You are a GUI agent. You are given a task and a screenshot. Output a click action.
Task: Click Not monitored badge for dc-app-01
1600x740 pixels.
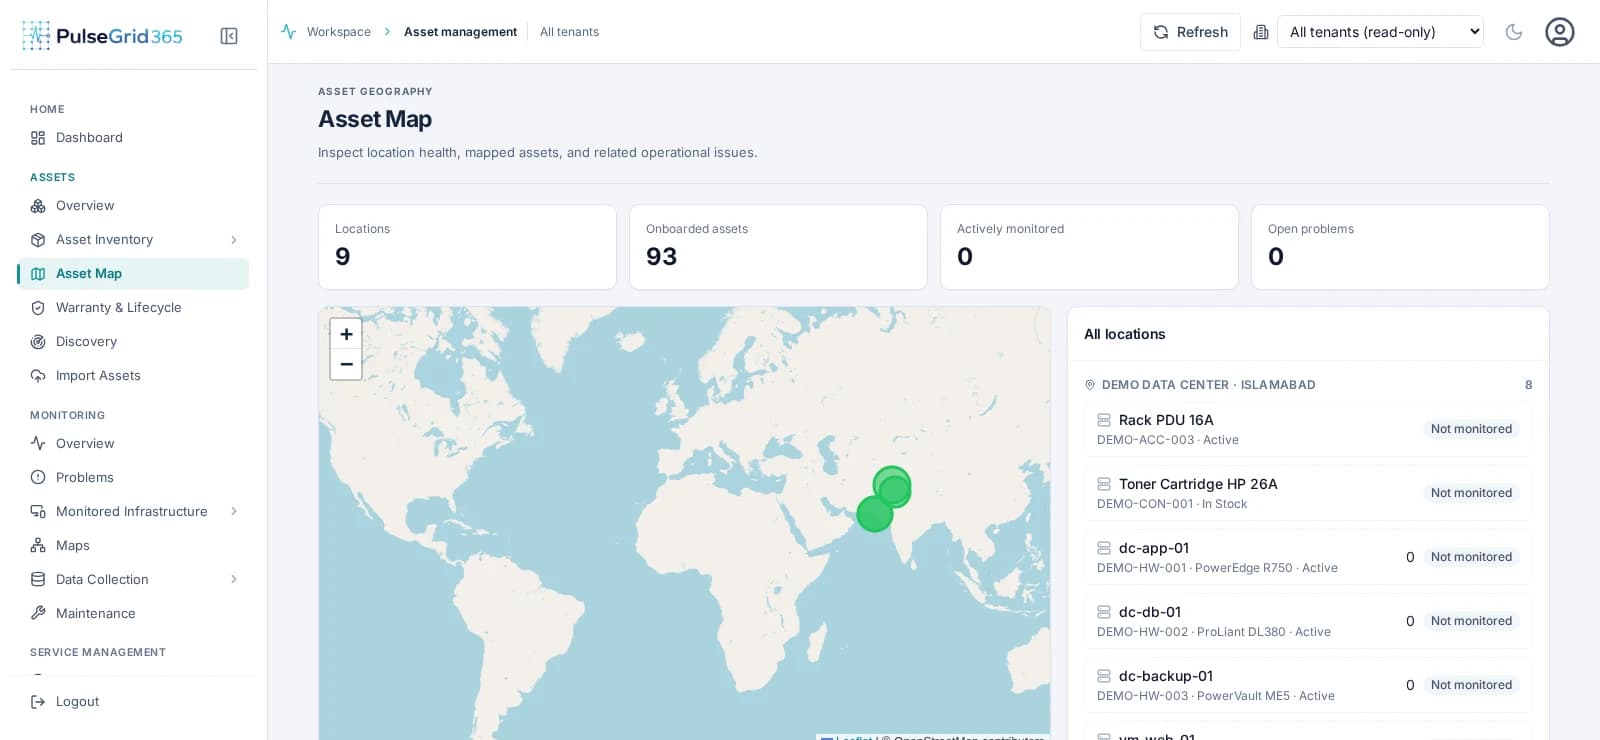tap(1471, 557)
